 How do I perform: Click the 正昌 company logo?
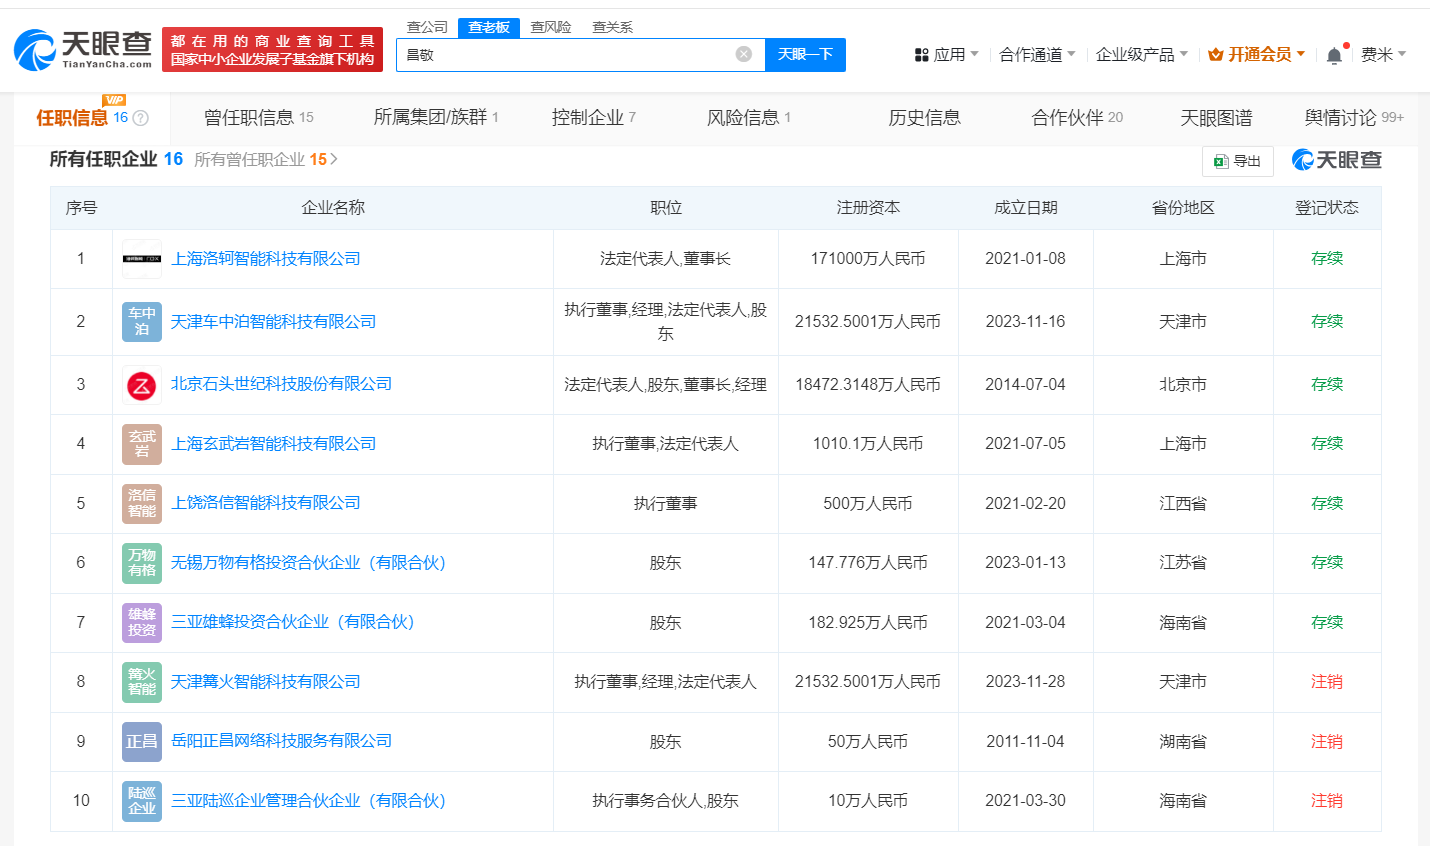point(142,742)
